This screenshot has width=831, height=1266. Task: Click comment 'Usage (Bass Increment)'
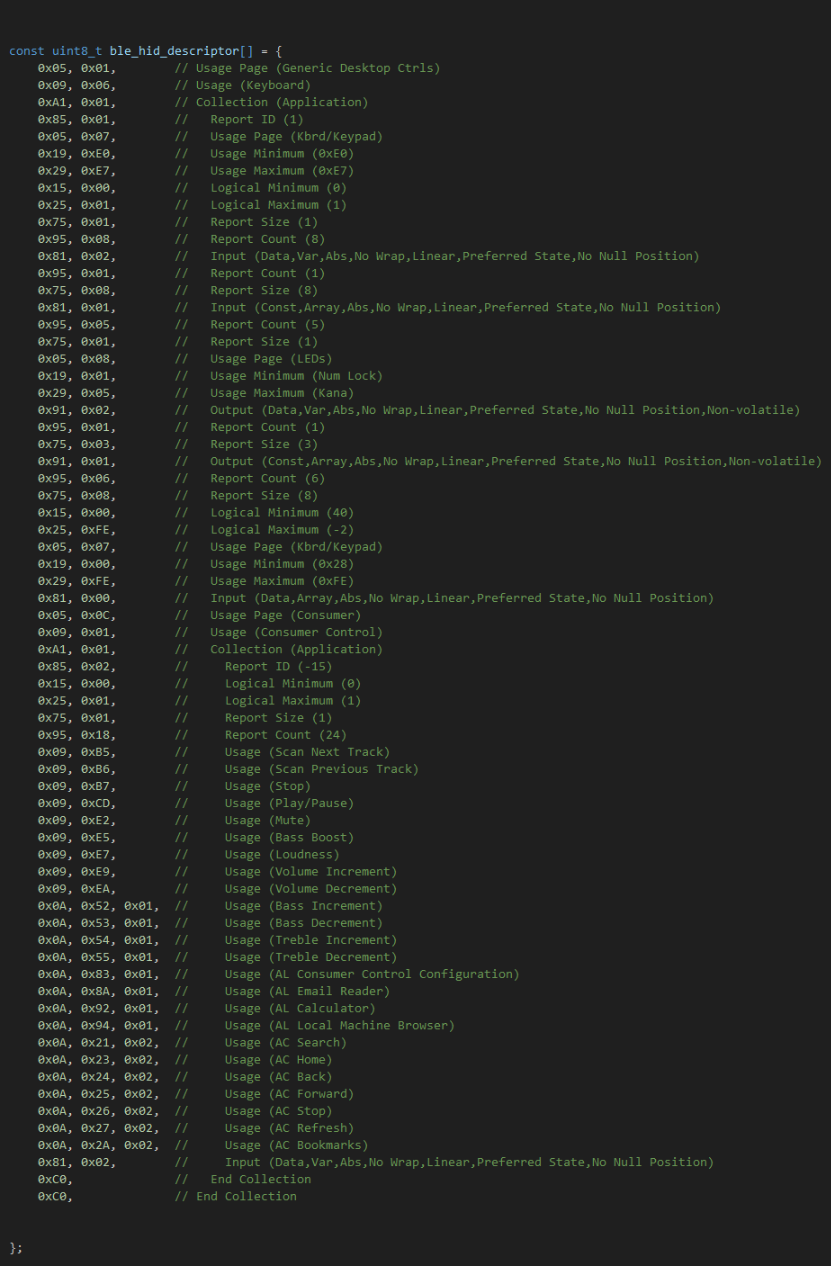pos(304,905)
